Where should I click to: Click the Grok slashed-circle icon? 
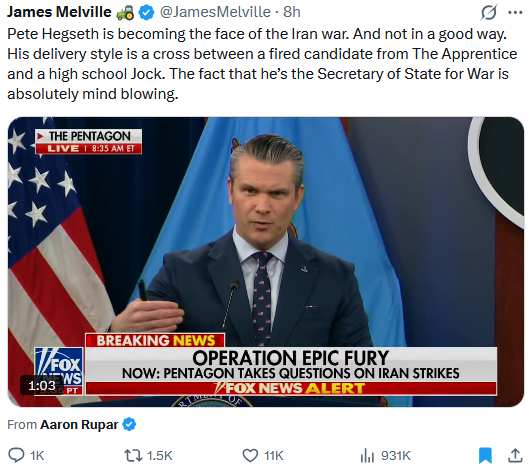tap(489, 13)
